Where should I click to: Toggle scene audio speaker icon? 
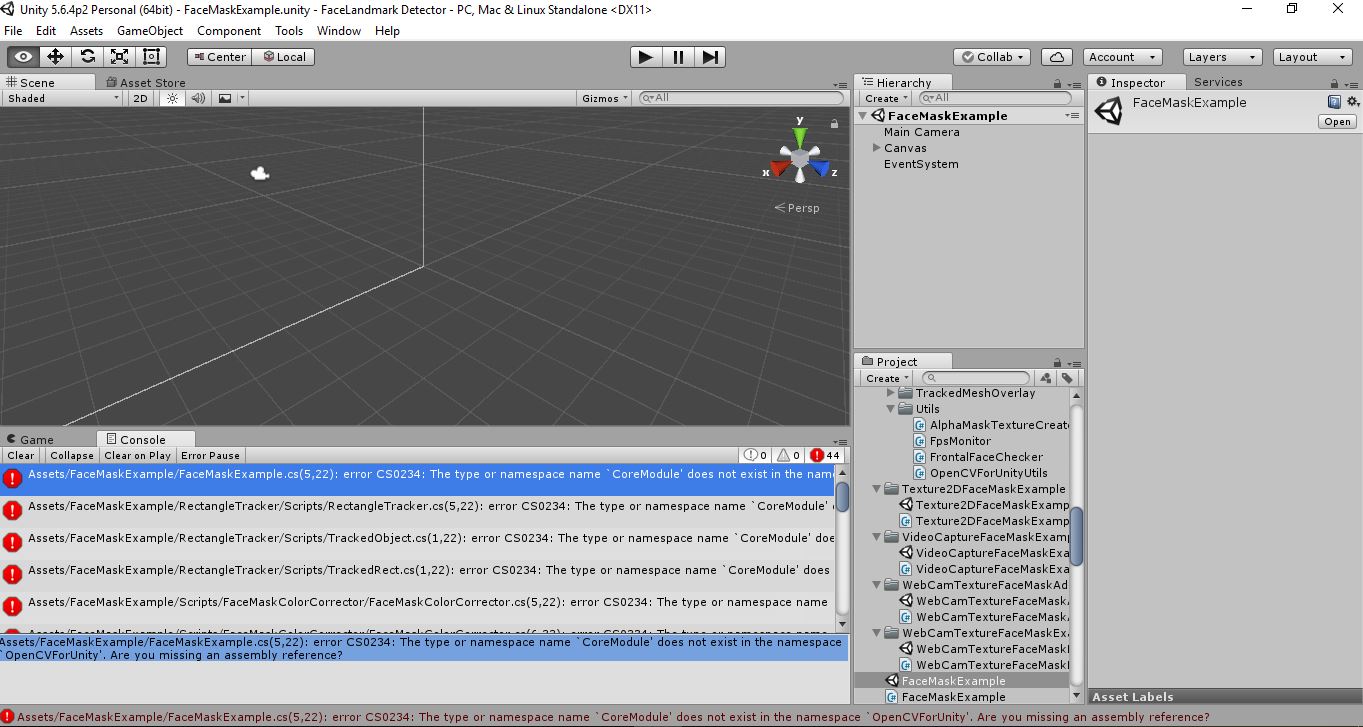point(198,98)
